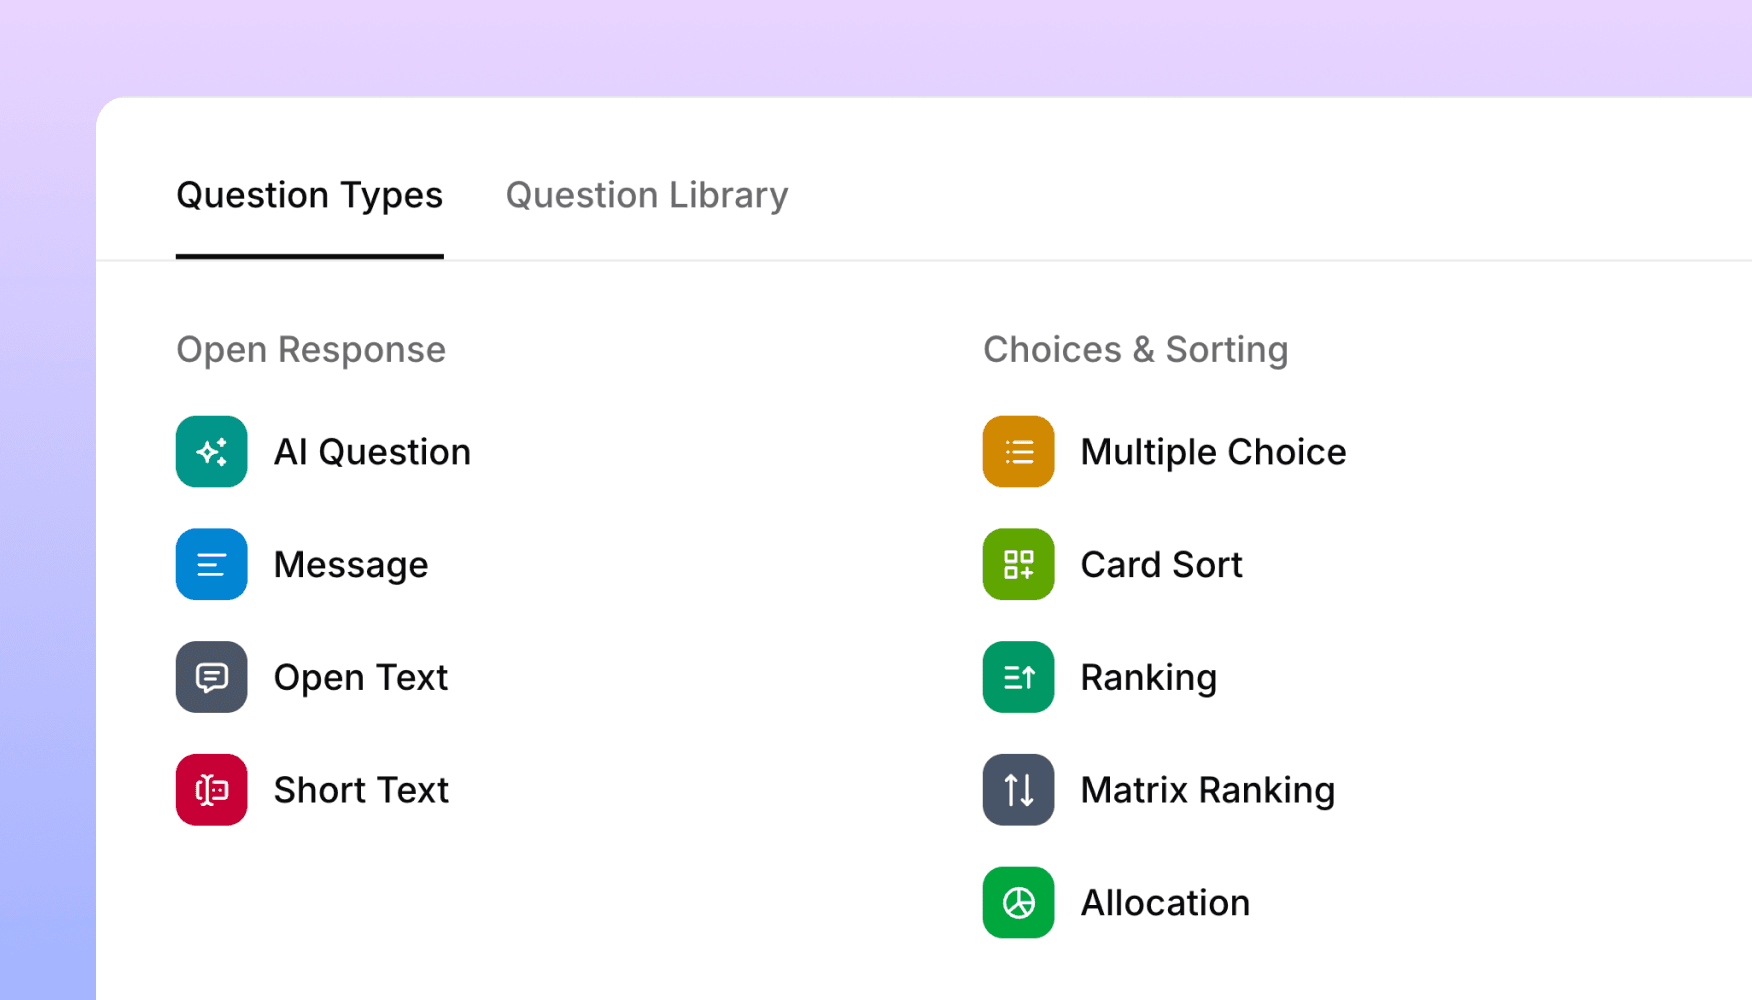
Task: Pick the Open Text question type
Action: [361, 677]
